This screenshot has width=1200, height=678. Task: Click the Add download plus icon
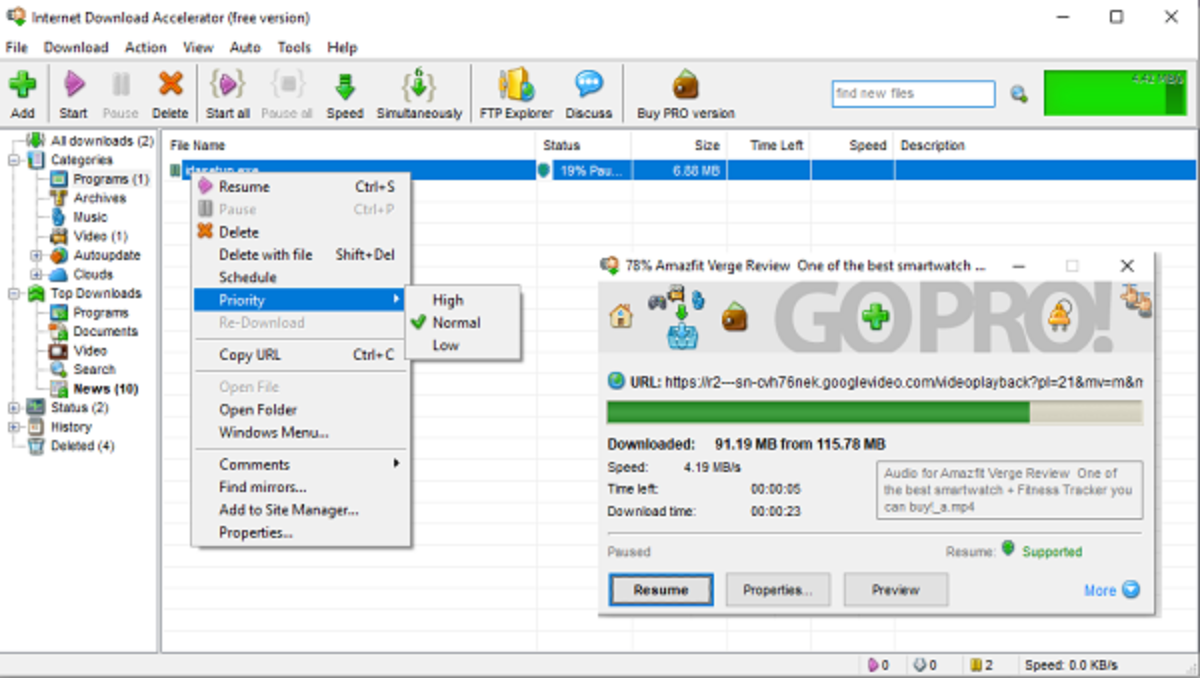click(x=22, y=85)
